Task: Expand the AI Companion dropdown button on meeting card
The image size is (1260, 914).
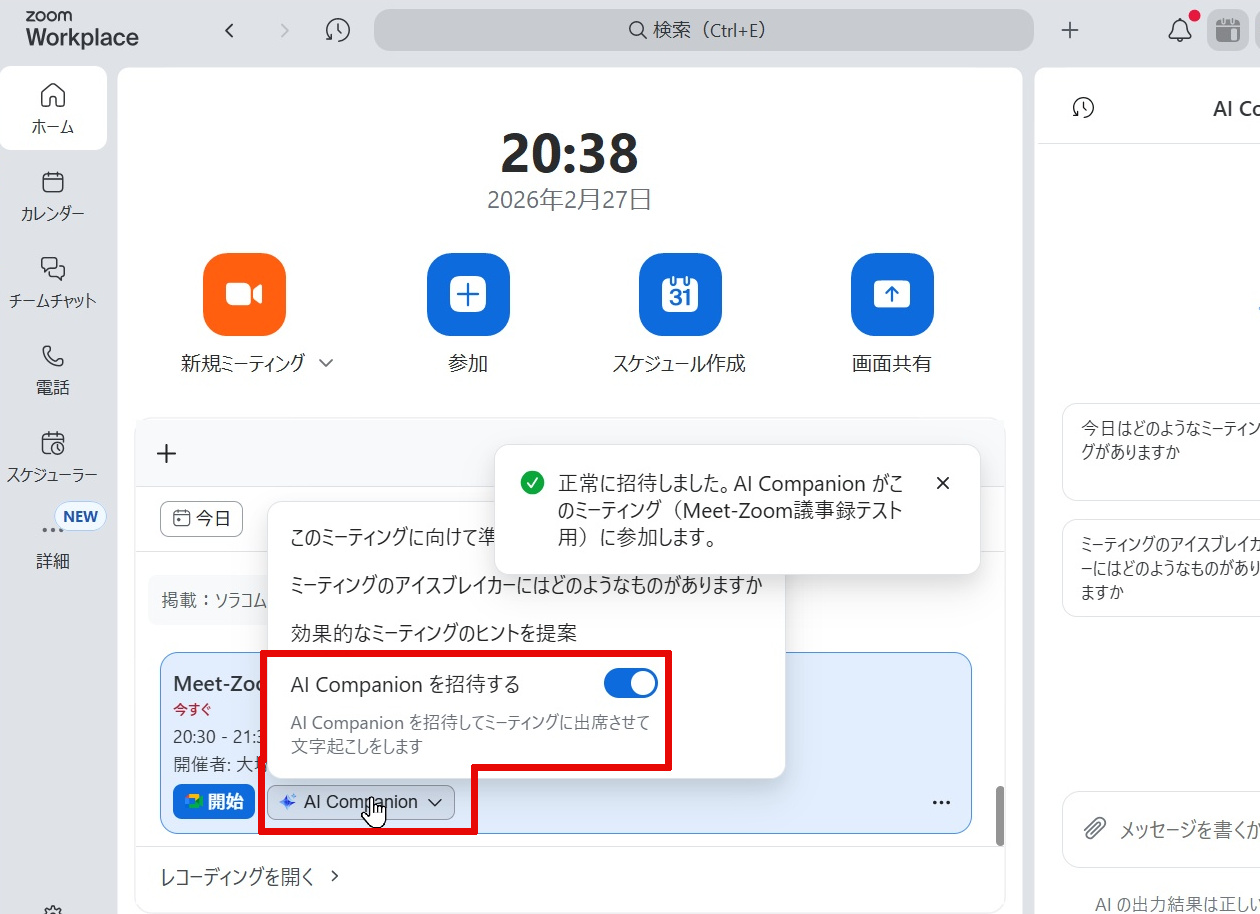Action: (x=361, y=802)
